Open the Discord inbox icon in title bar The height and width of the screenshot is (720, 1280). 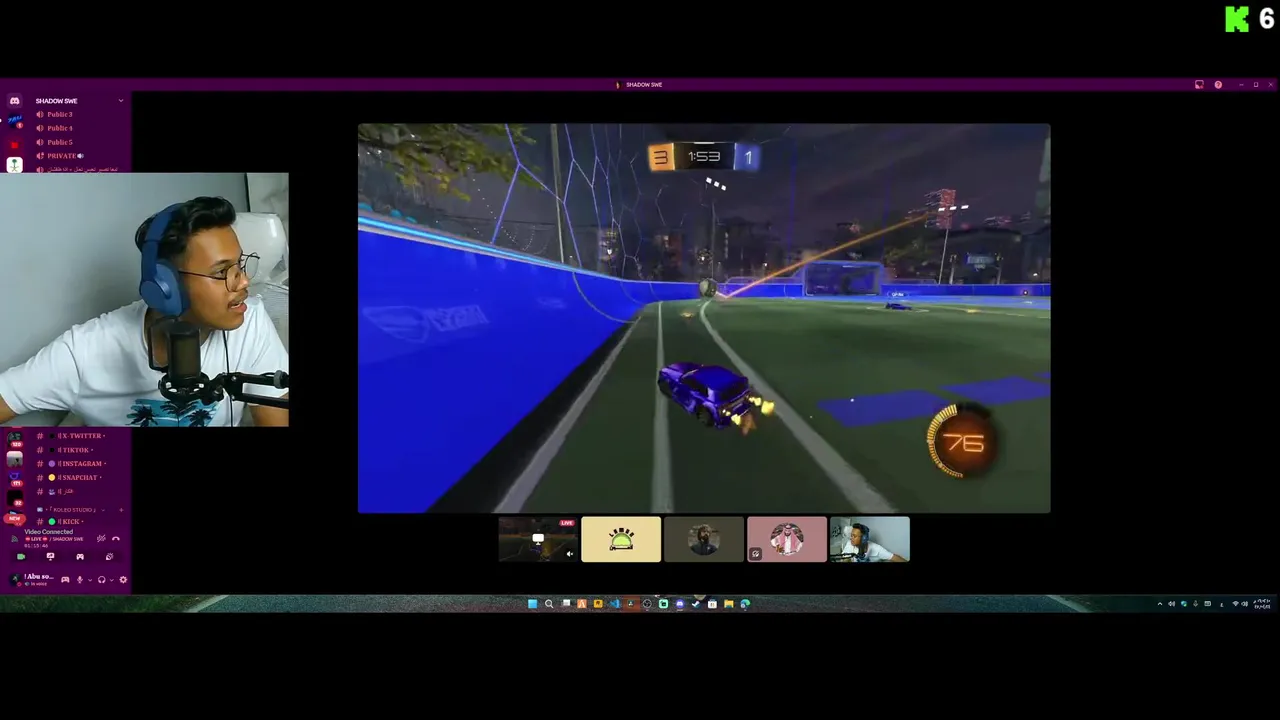point(1199,85)
